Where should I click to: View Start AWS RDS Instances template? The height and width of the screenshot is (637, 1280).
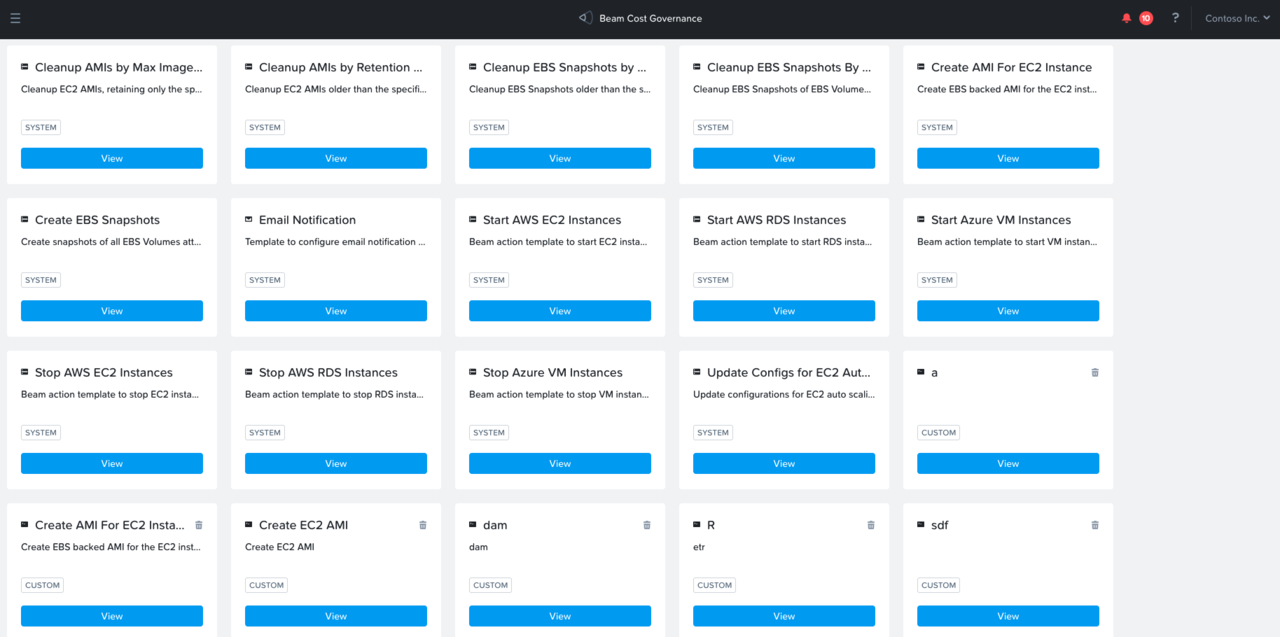tap(784, 311)
